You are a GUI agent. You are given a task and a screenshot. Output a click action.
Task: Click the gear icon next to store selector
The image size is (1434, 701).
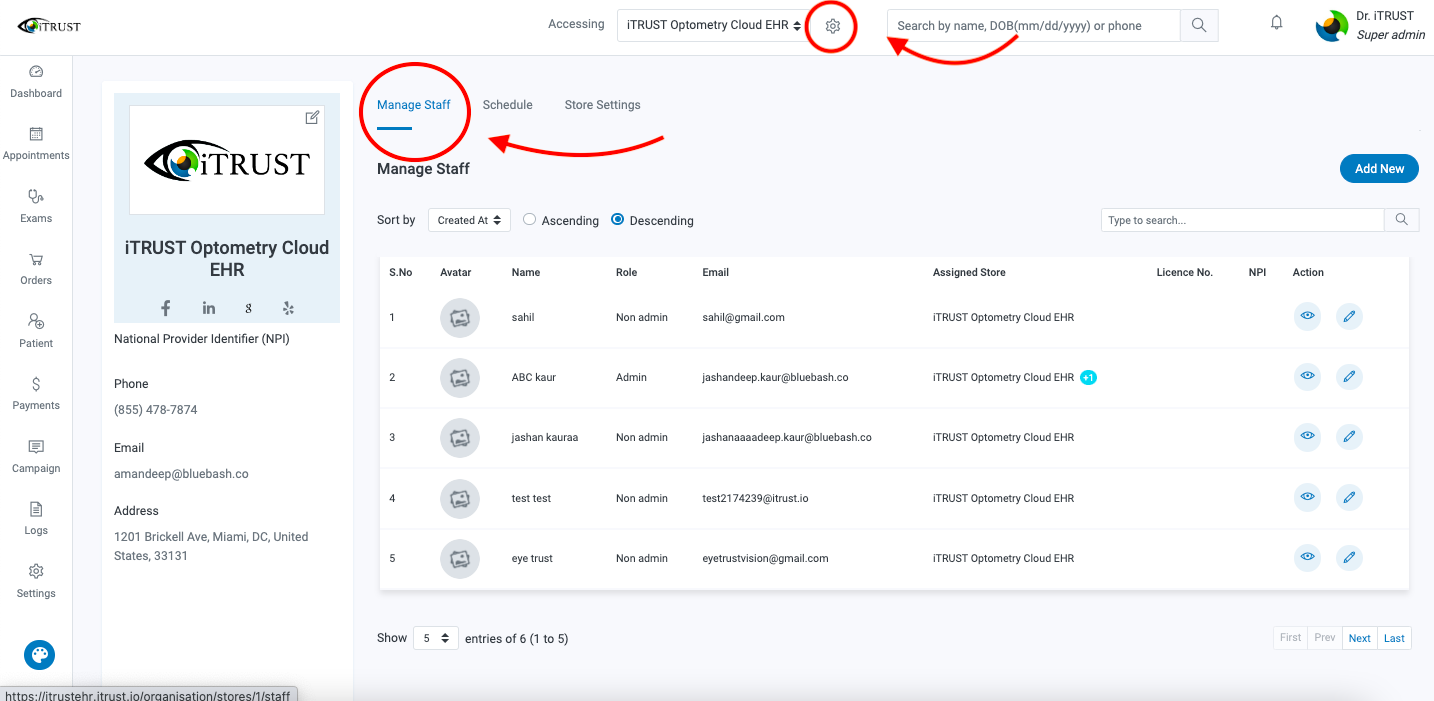pyautogui.click(x=833, y=26)
